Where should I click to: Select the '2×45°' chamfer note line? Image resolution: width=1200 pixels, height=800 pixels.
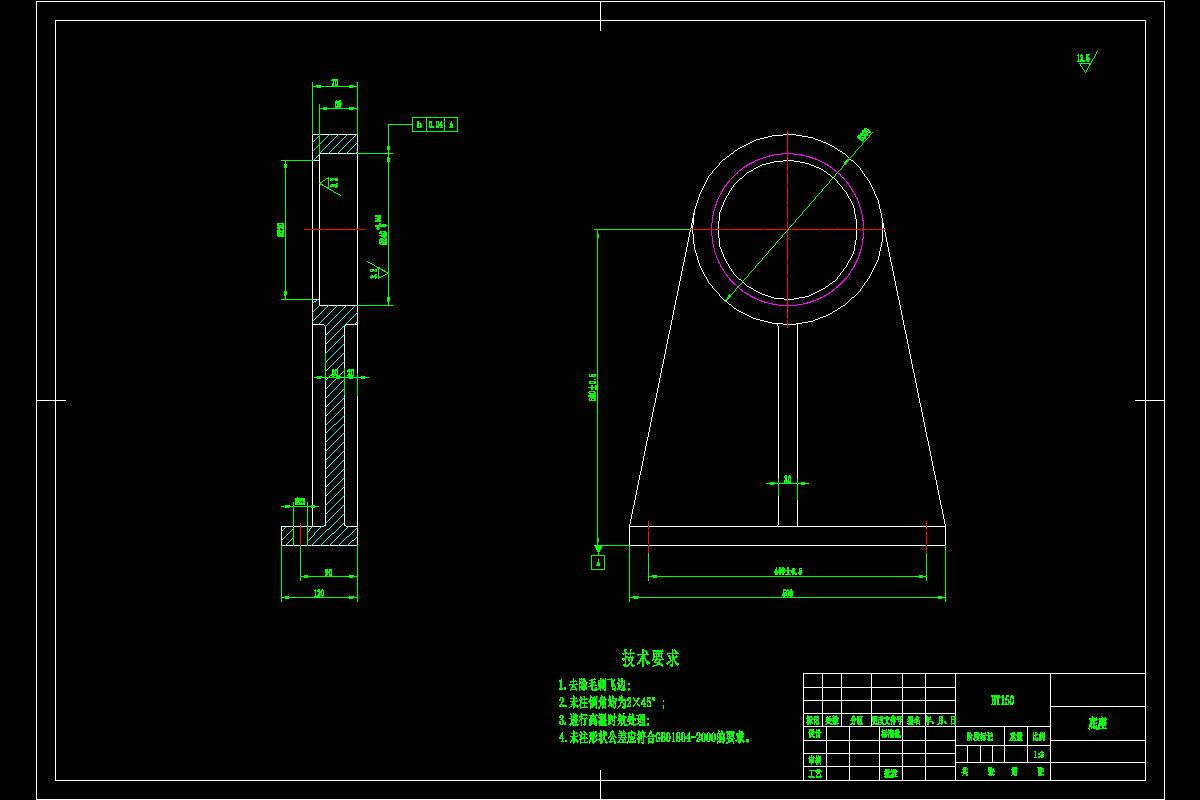[x=612, y=702]
